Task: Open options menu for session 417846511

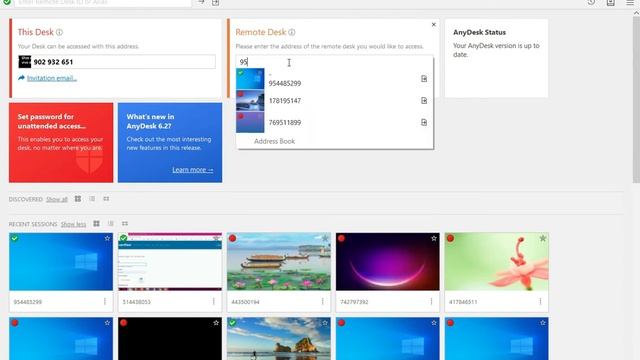Action: [x=540, y=302]
